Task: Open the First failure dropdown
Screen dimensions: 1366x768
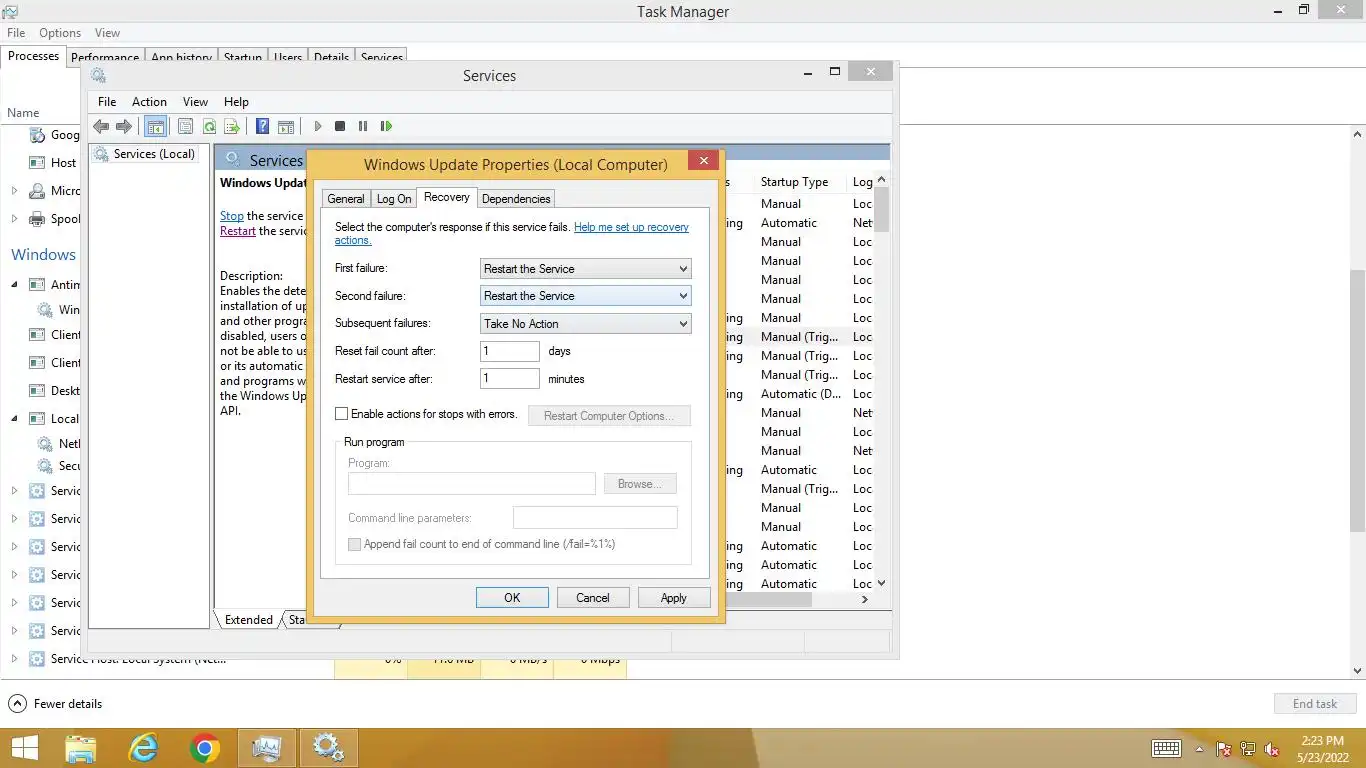Action: (x=585, y=268)
